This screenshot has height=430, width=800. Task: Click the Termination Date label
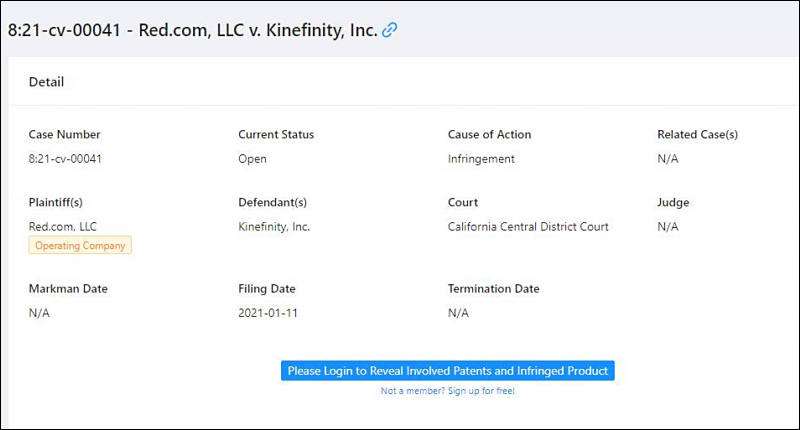click(x=493, y=289)
